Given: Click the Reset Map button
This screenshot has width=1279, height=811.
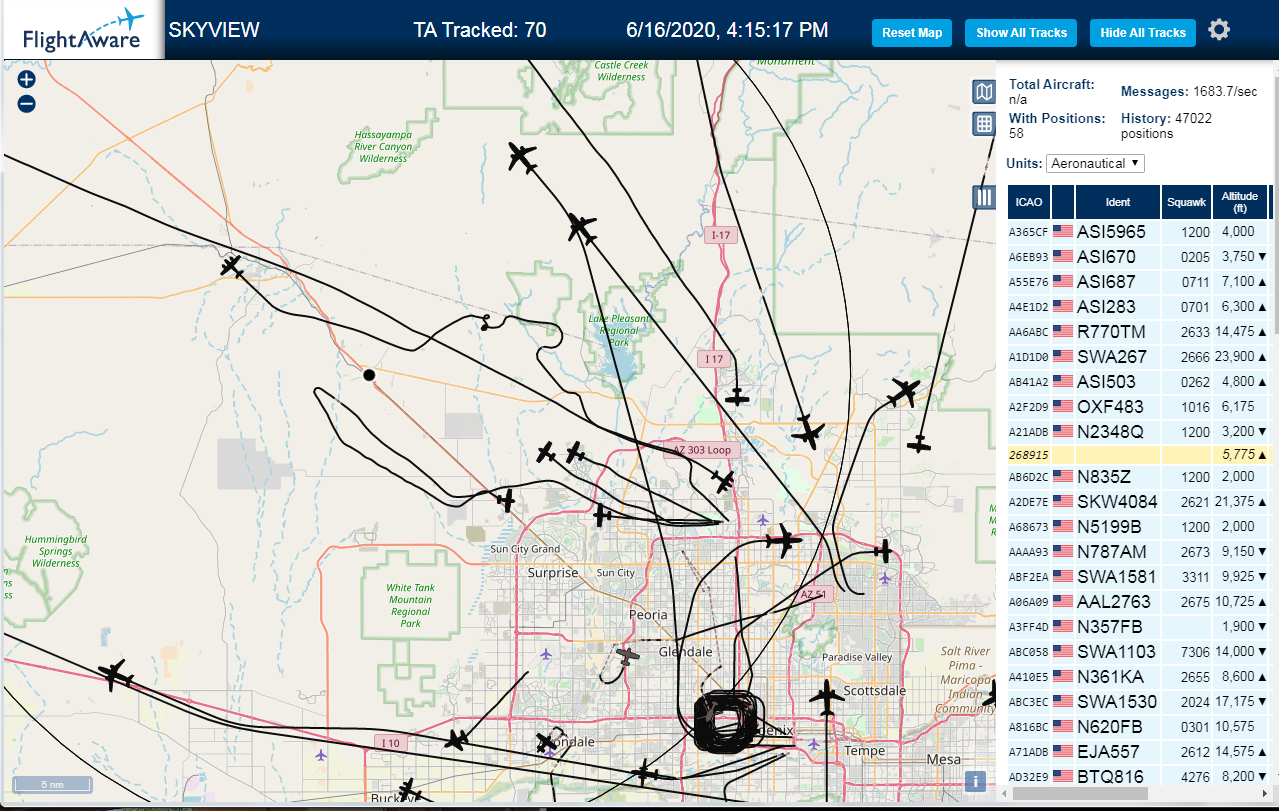Looking at the screenshot, I should pyautogui.click(x=912, y=33).
